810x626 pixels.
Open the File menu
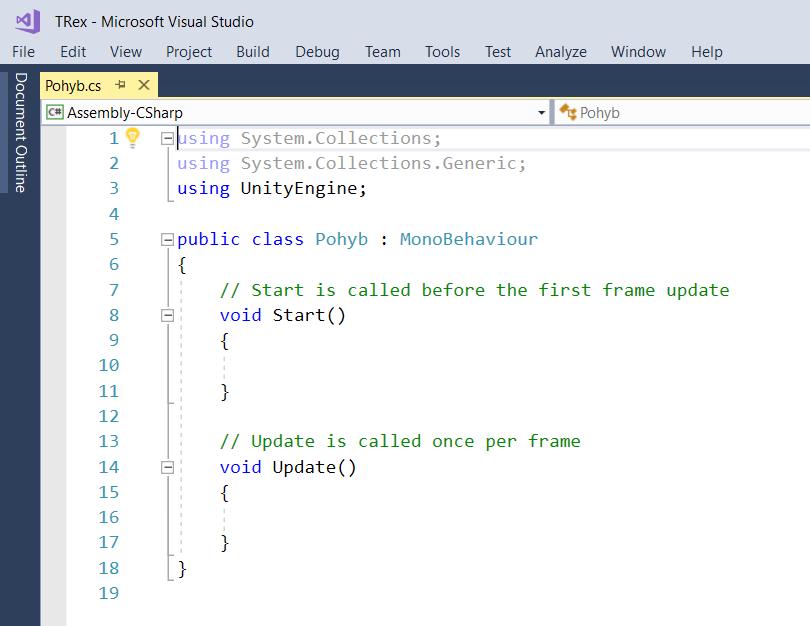23,52
